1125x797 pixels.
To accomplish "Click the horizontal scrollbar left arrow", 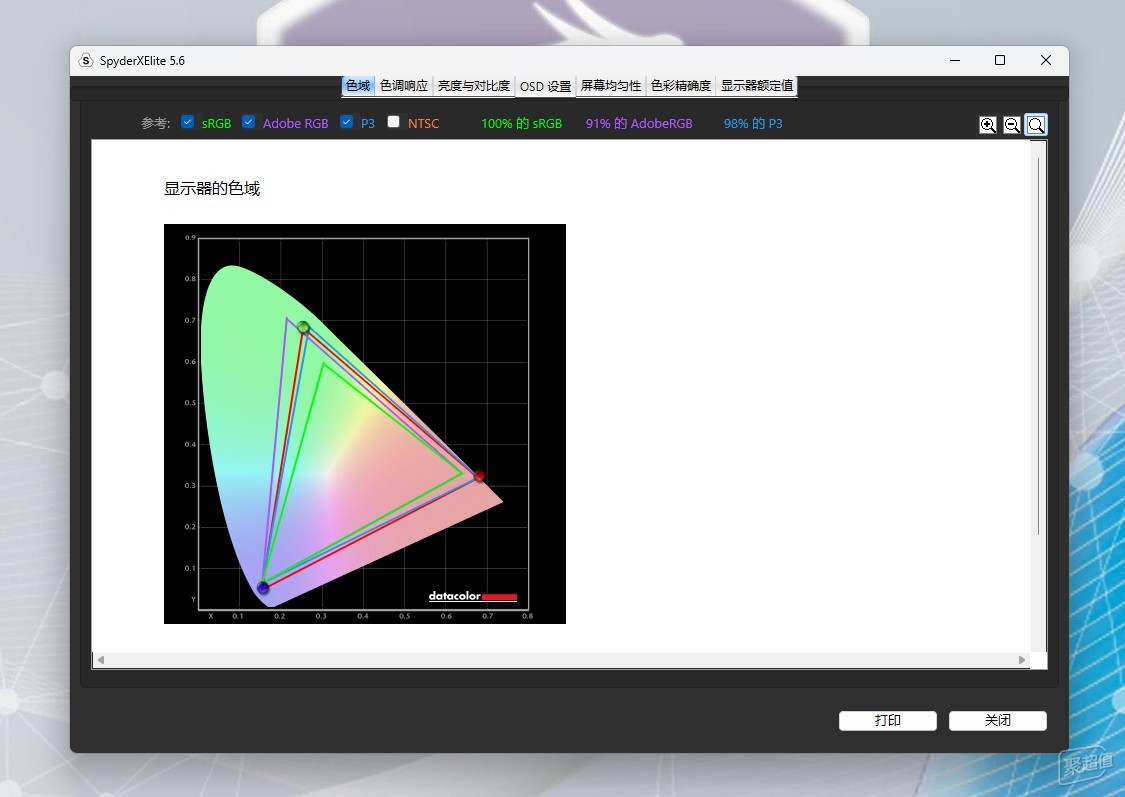I will click(101, 660).
